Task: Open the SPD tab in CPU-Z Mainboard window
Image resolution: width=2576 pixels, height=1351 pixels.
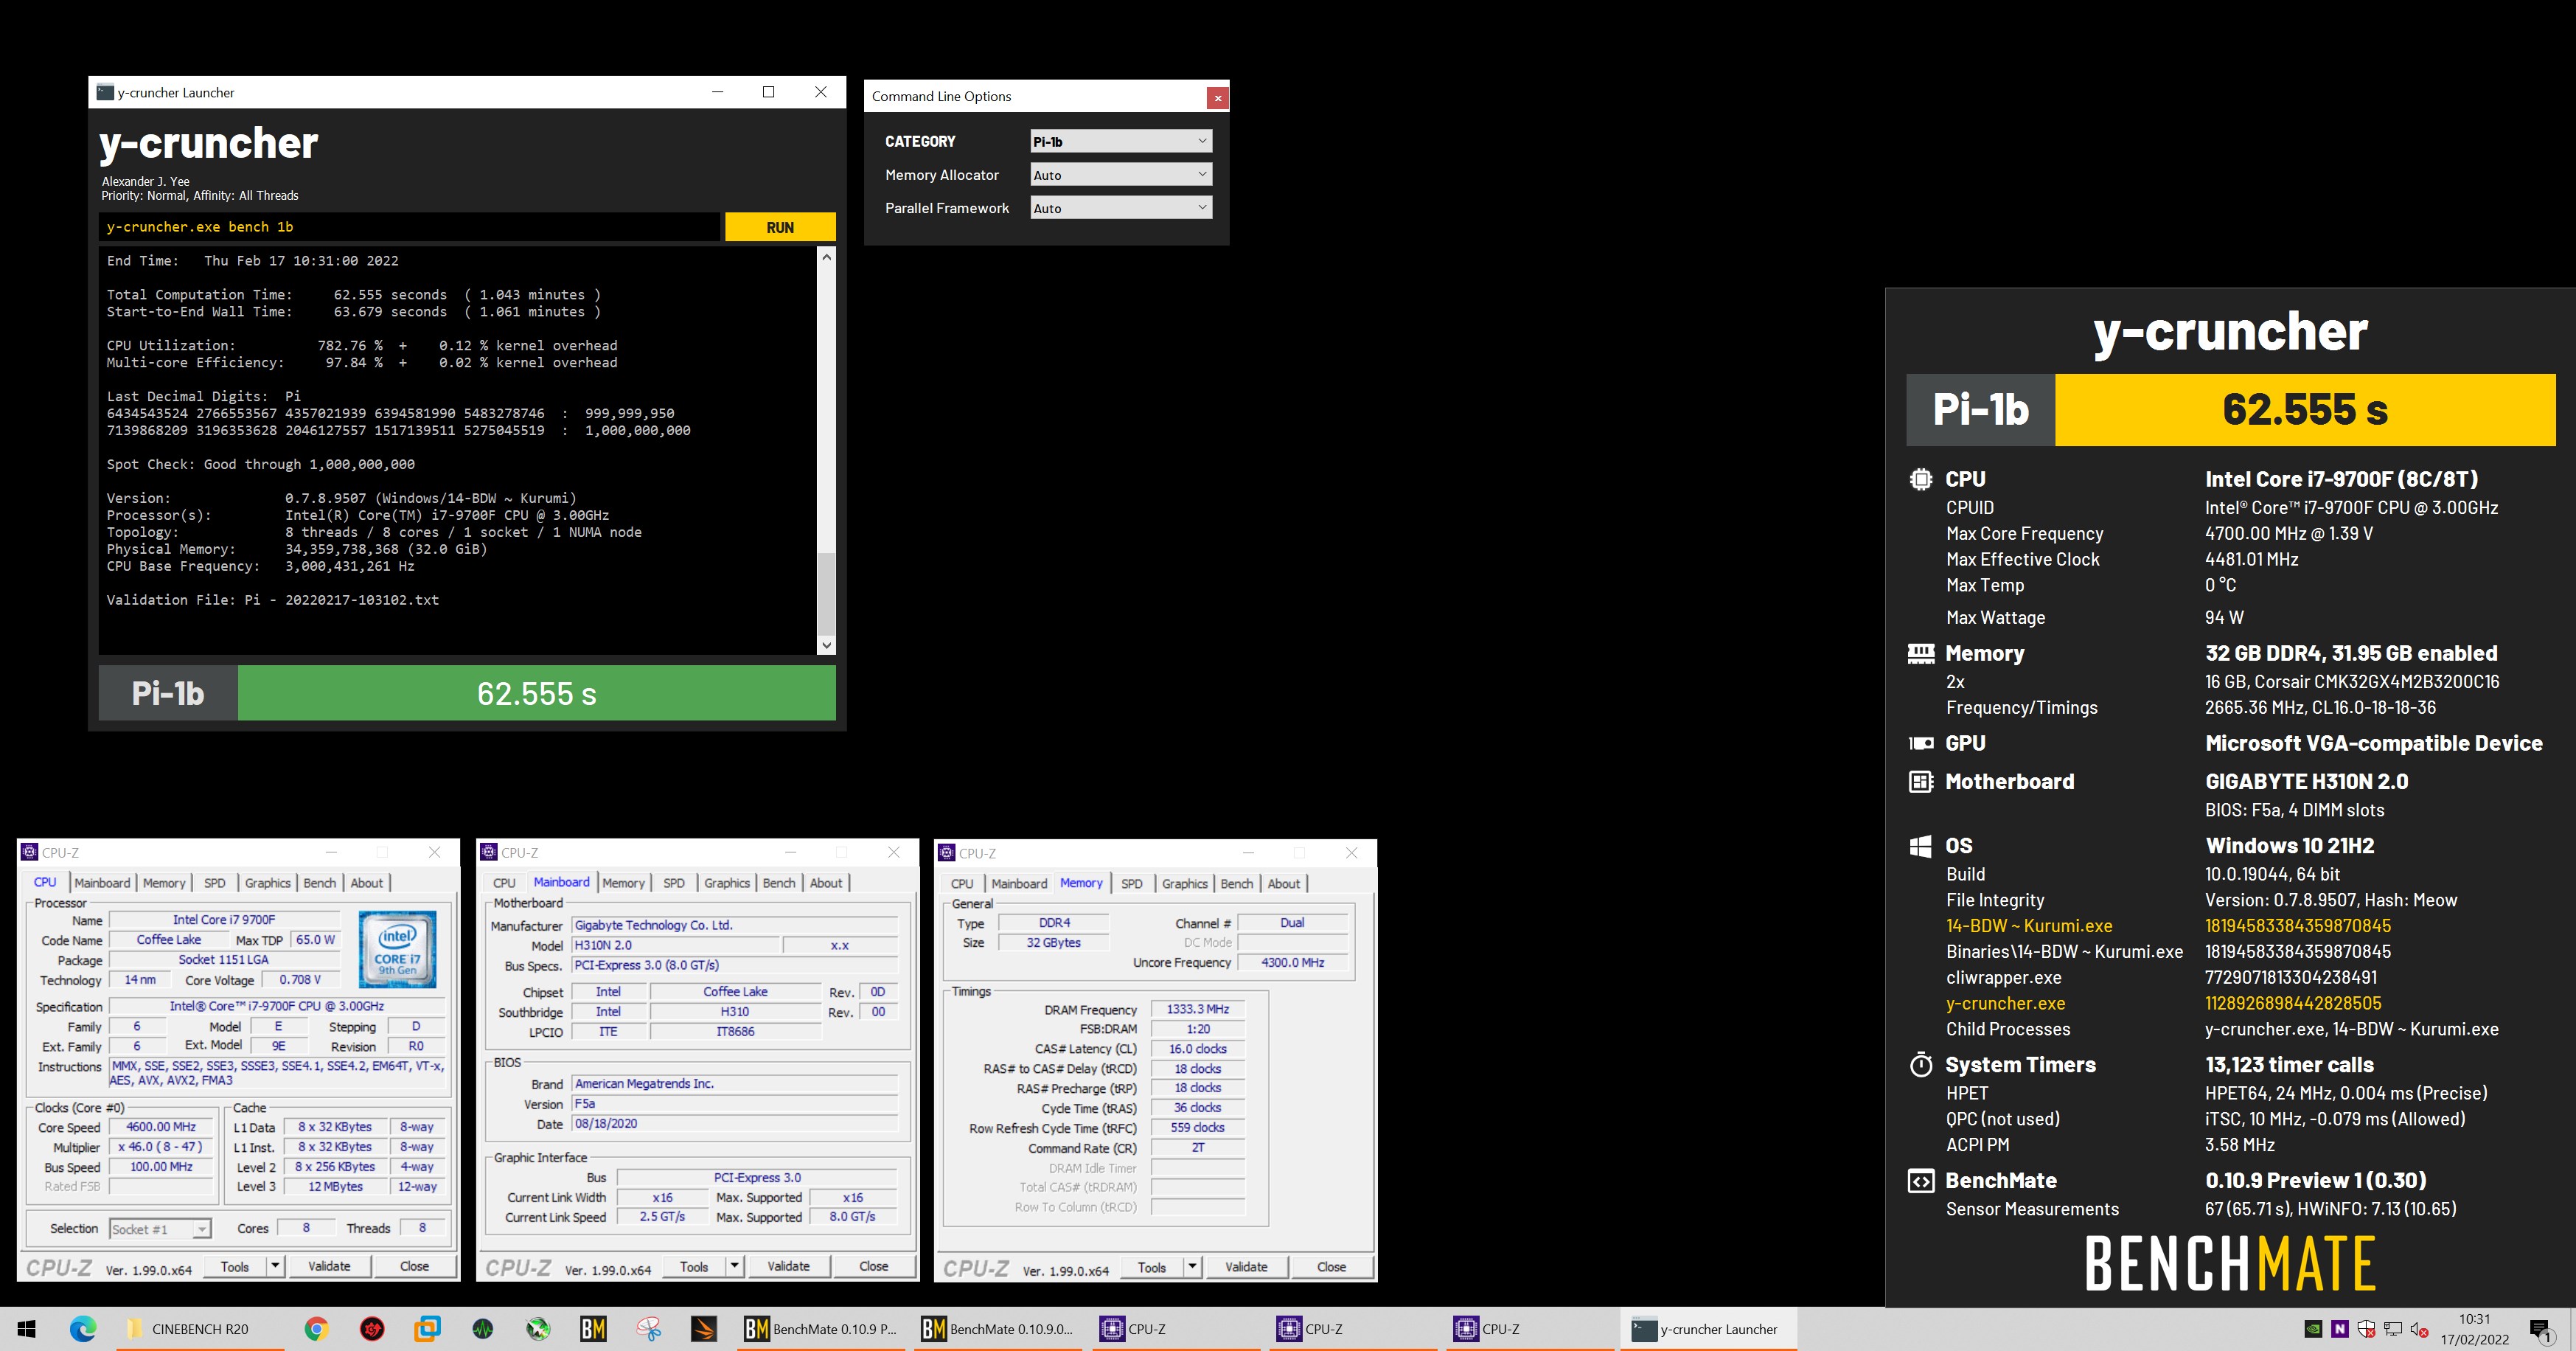Action: pyautogui.click(x=674, y=883)
